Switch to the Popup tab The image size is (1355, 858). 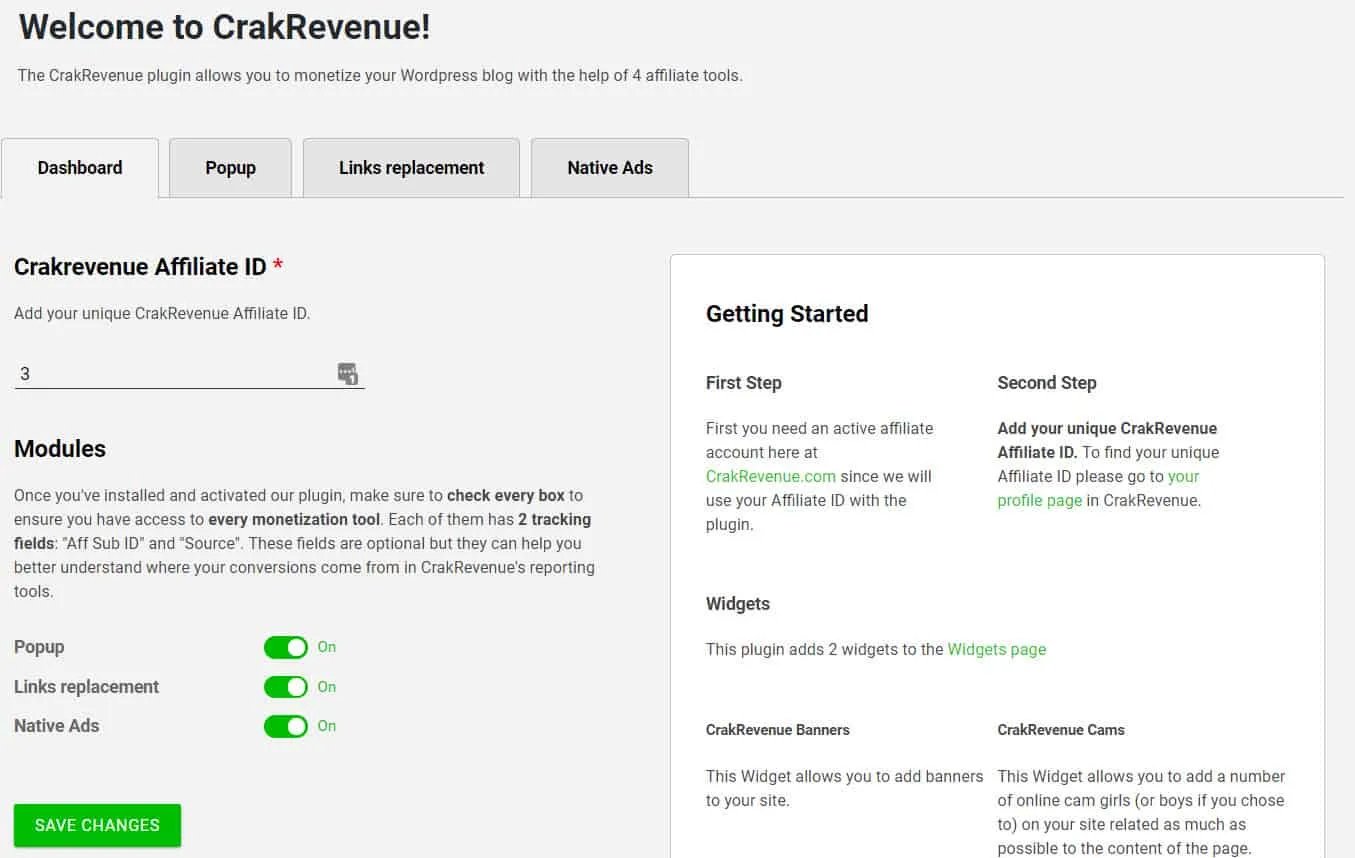click(x=229, y=167)
